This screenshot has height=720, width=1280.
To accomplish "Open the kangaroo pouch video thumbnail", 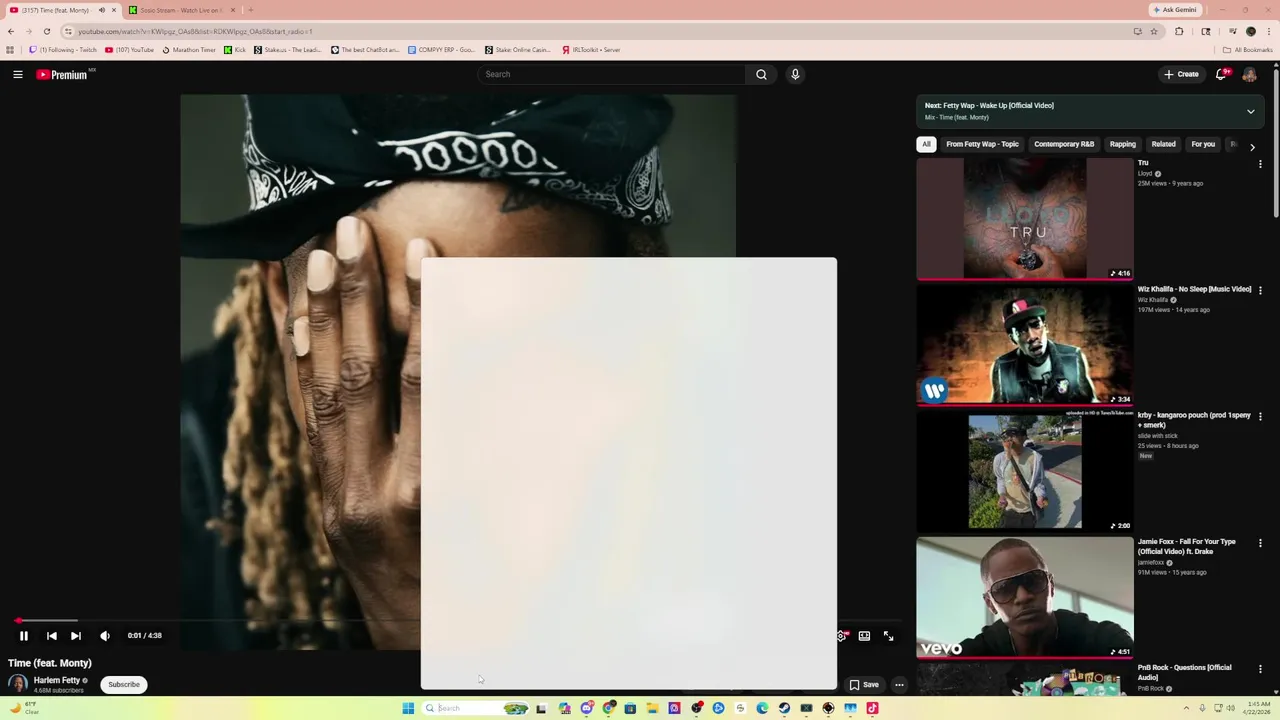I will (1025, 471).
